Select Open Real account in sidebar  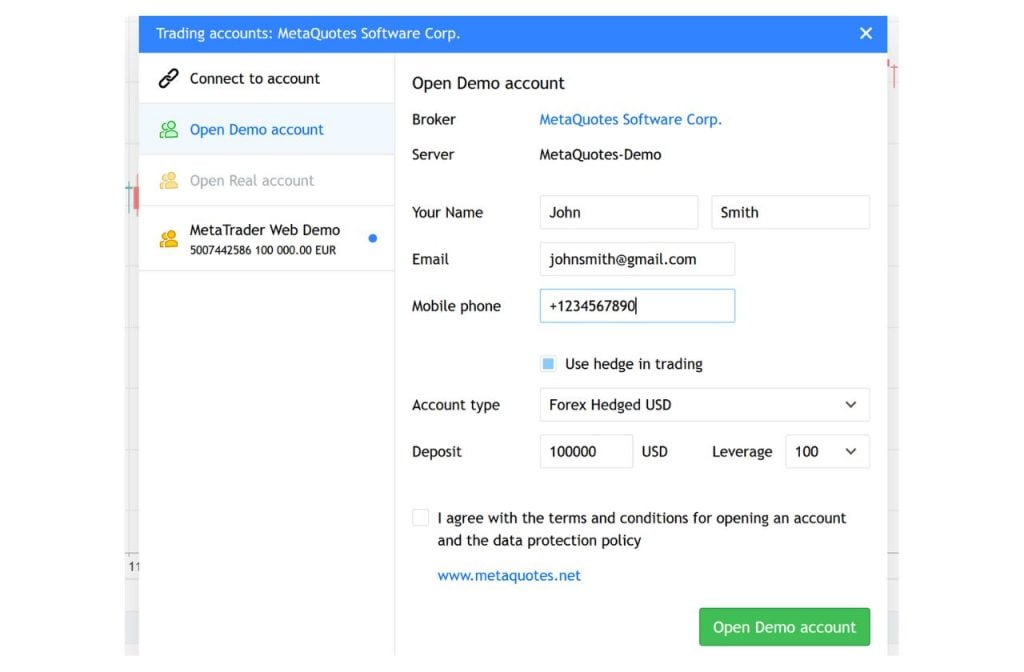266,180
